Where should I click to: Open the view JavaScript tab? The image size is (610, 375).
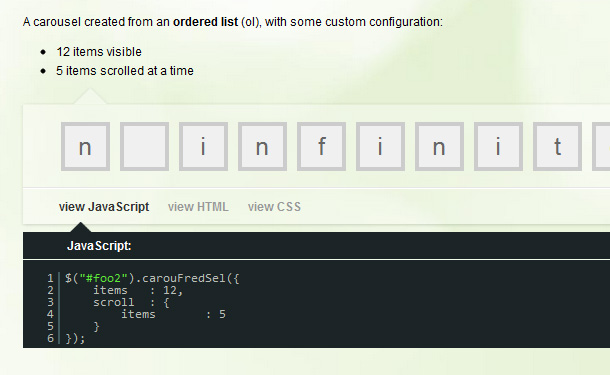pos(104,207)
